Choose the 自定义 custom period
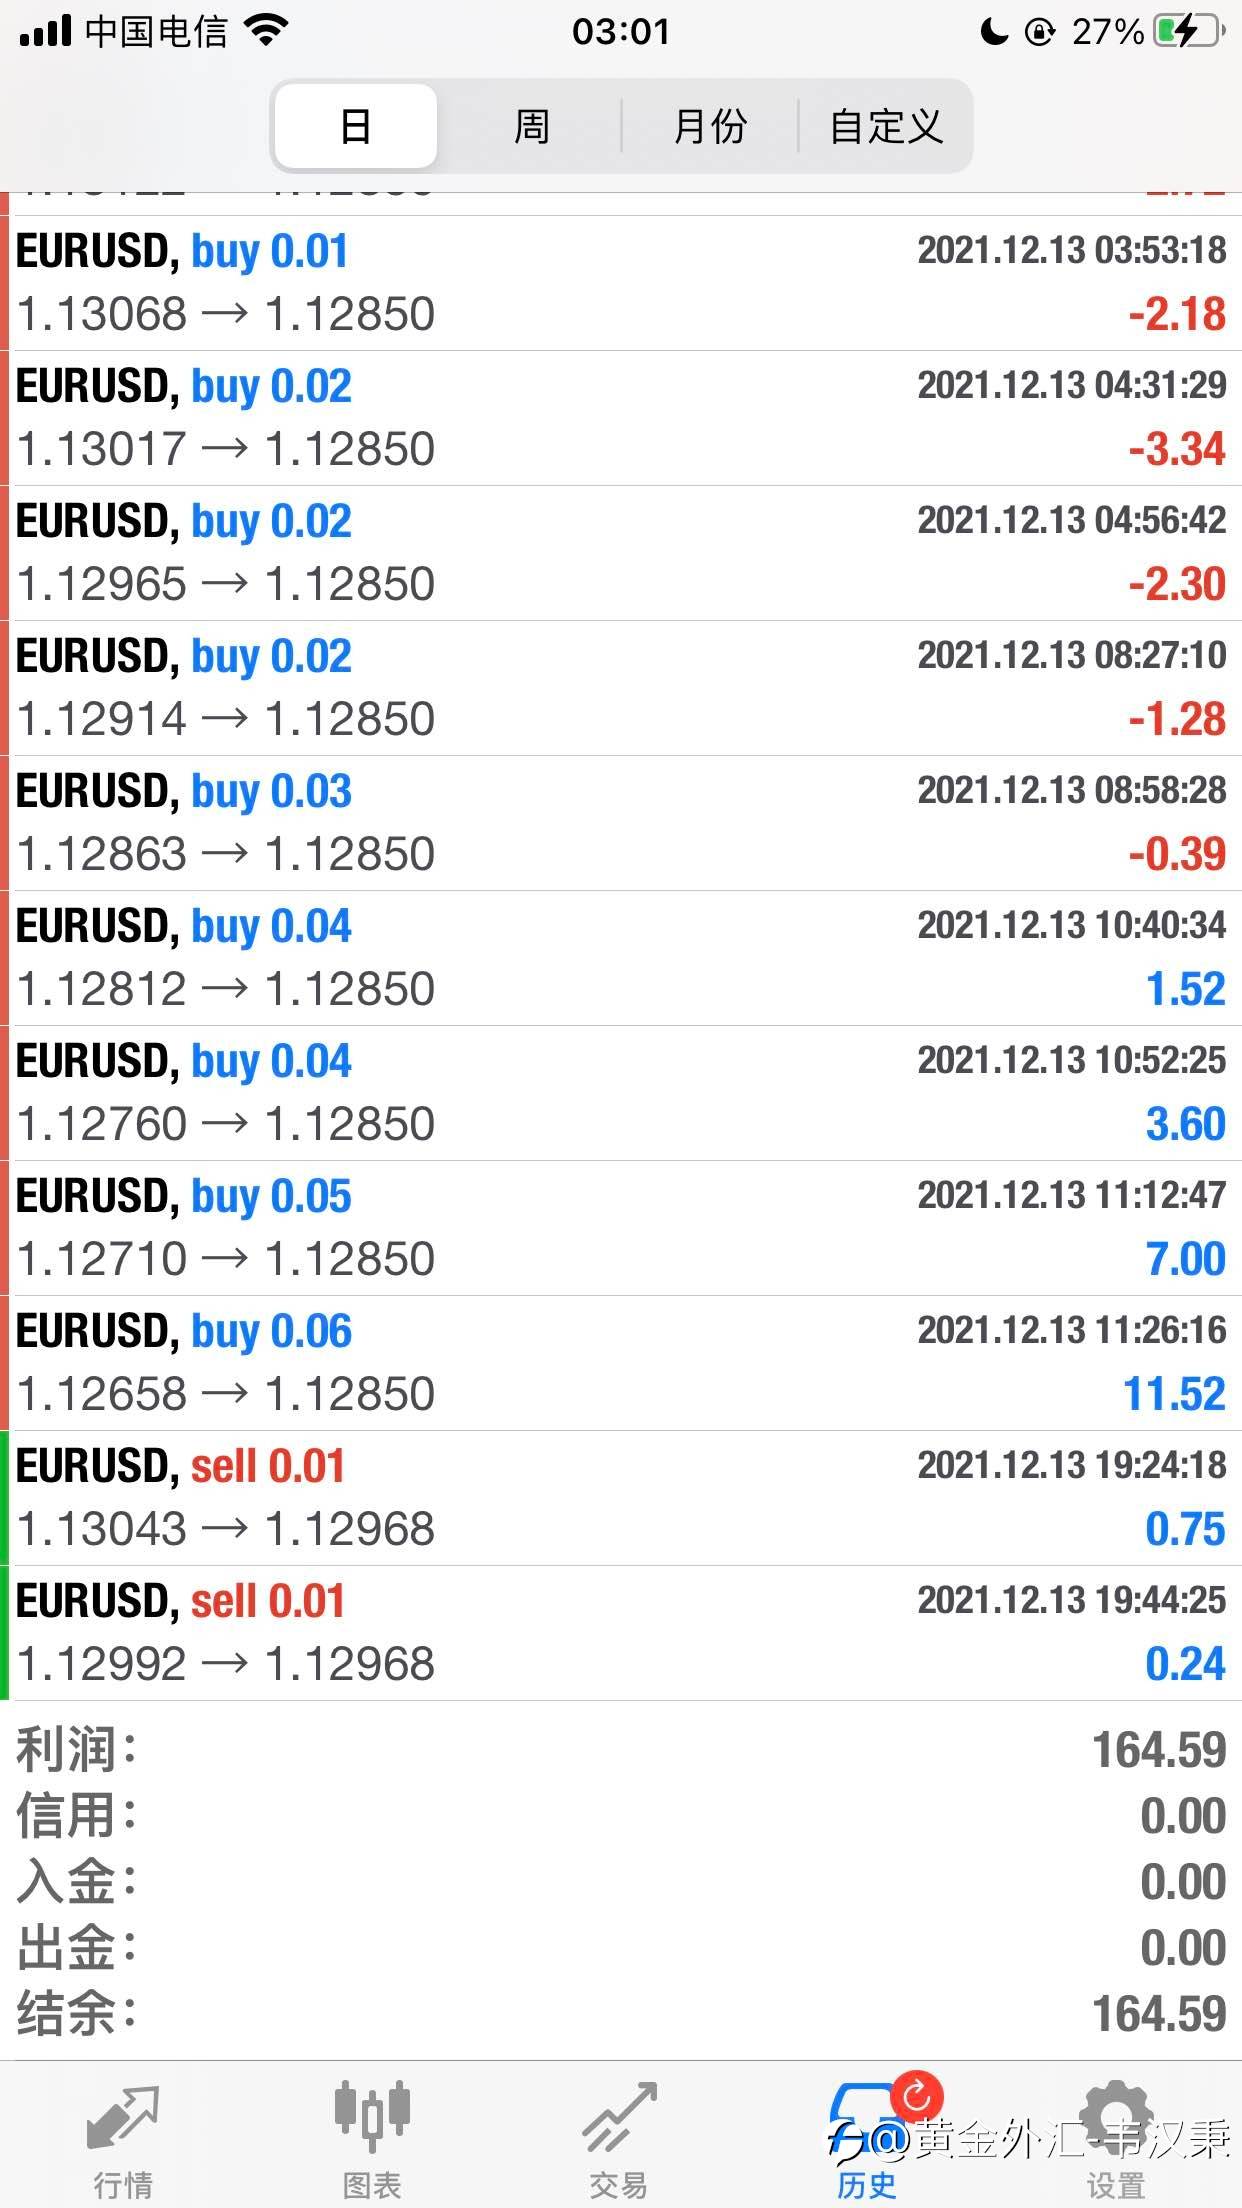The image size is (1242, 2208). click(886, 126)
